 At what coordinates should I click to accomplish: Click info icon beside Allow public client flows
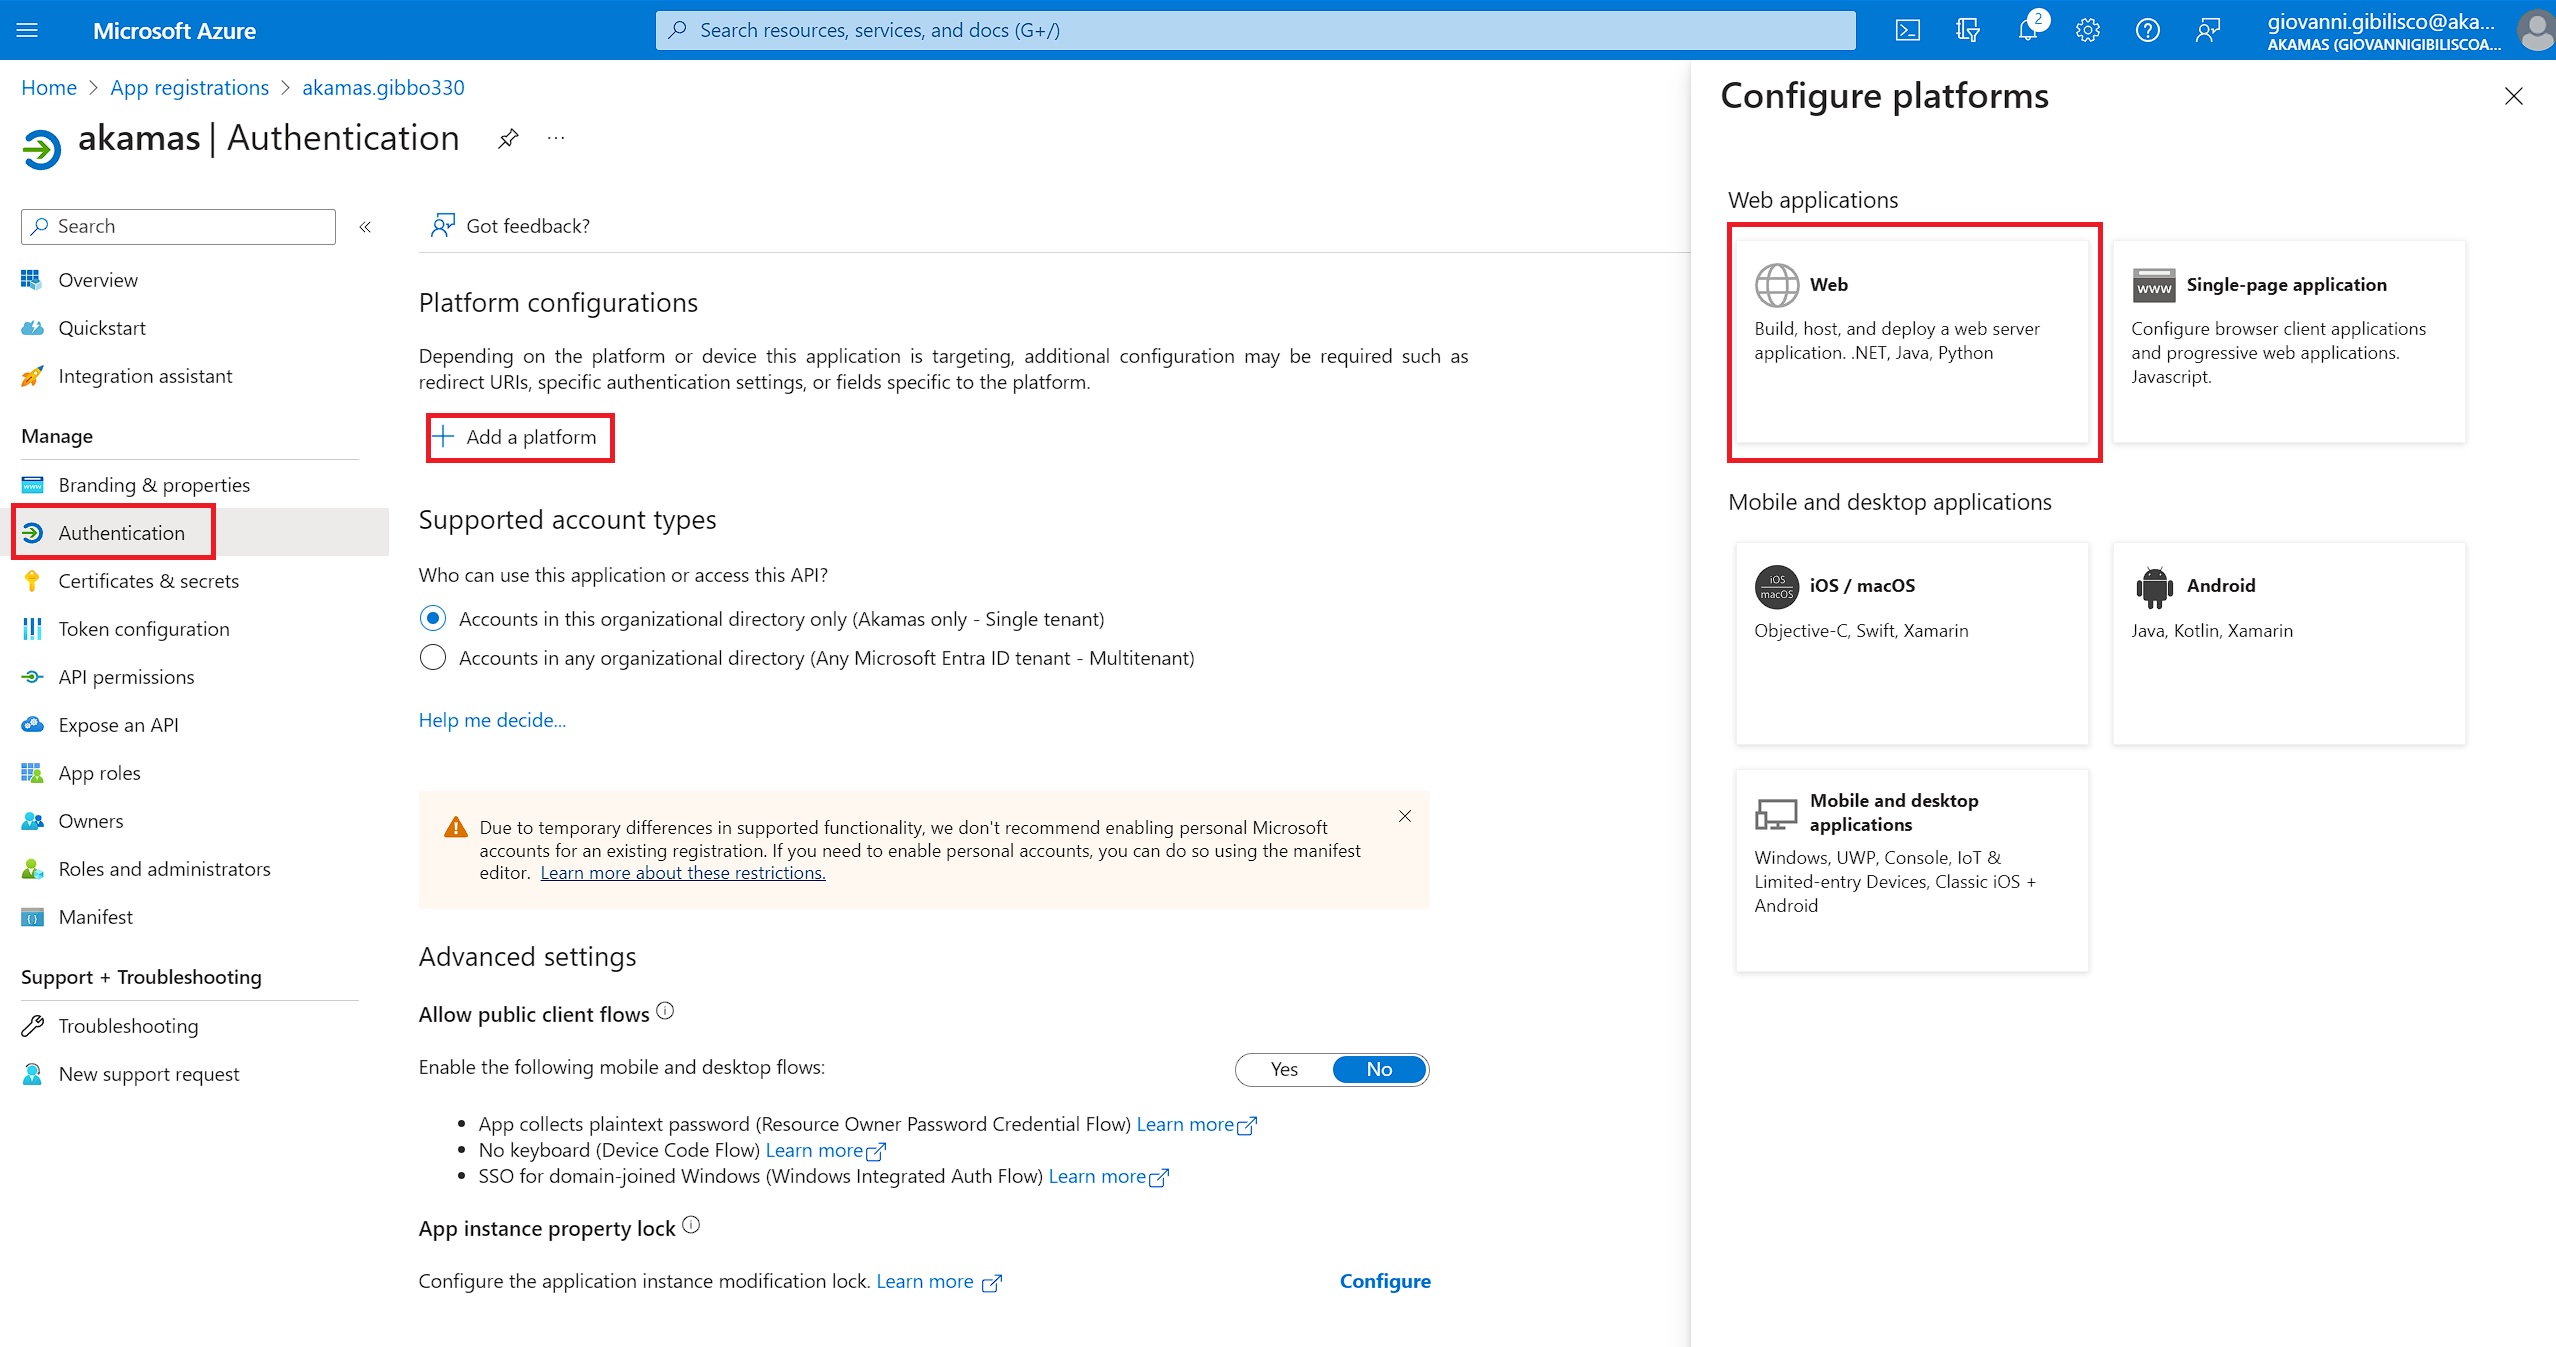pos(665,1011)
